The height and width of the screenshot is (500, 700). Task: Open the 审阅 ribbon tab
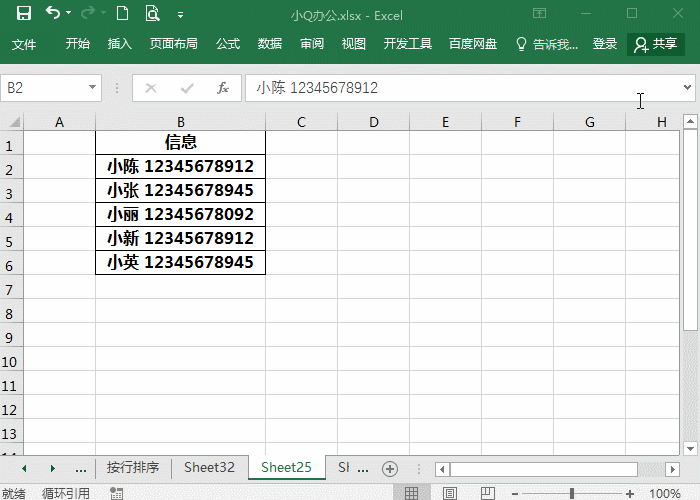point(312,44)
